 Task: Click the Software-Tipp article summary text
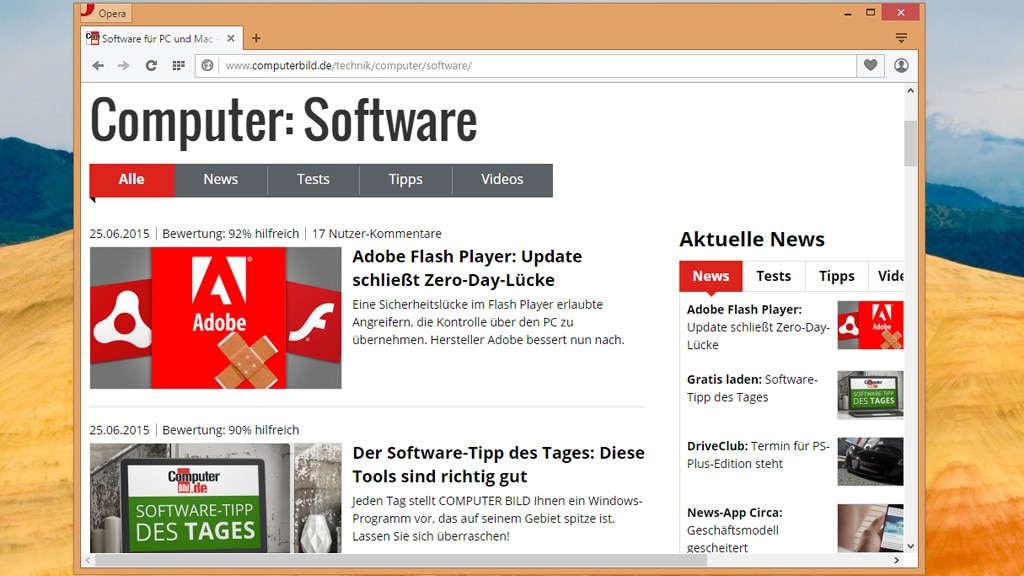[x=498, y=519]
